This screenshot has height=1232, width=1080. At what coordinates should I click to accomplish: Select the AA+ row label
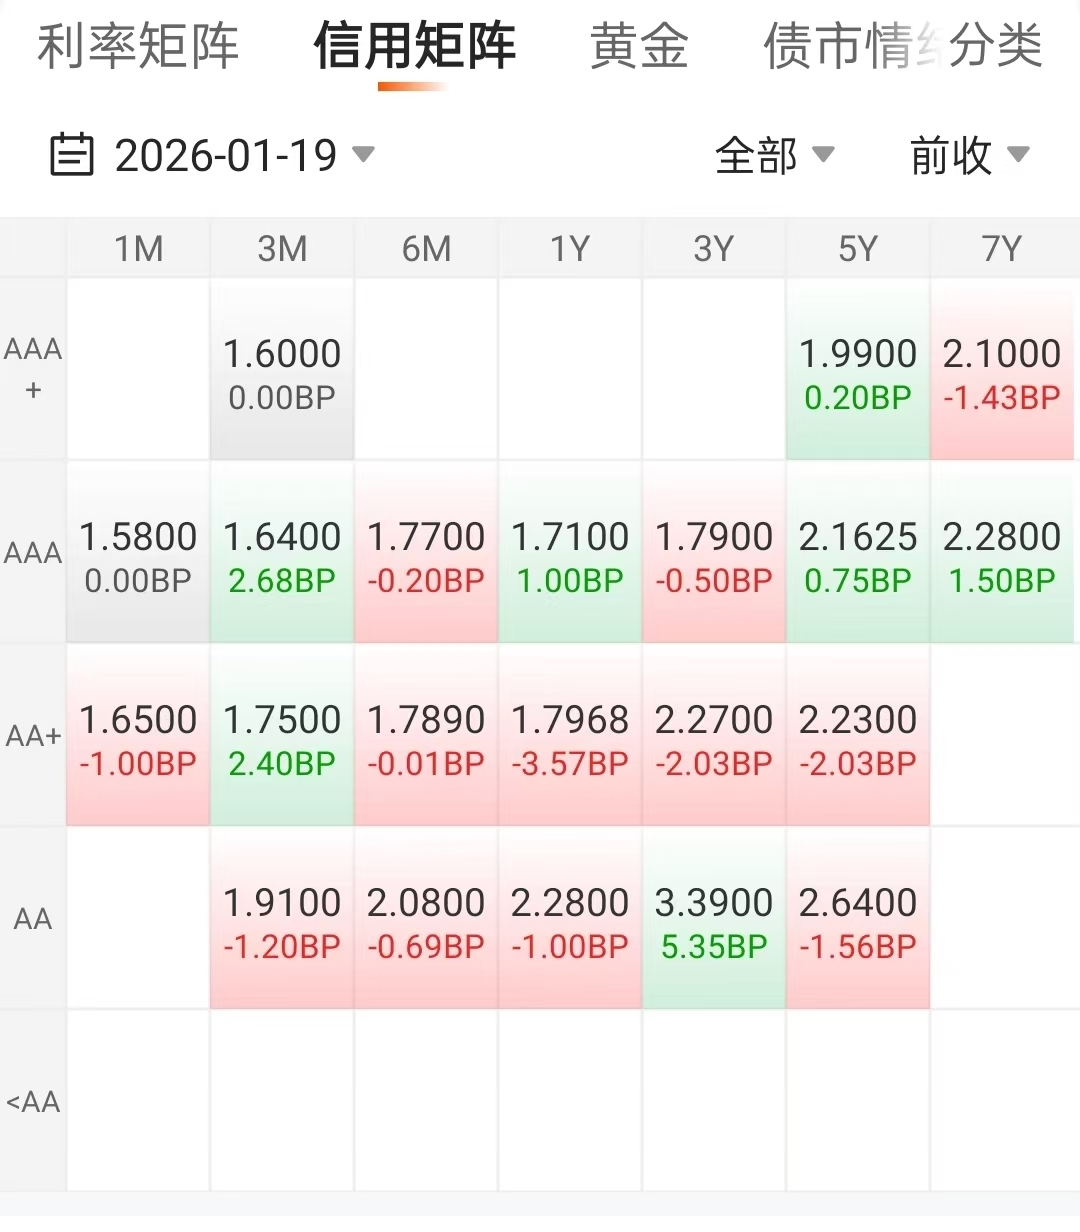33,736
